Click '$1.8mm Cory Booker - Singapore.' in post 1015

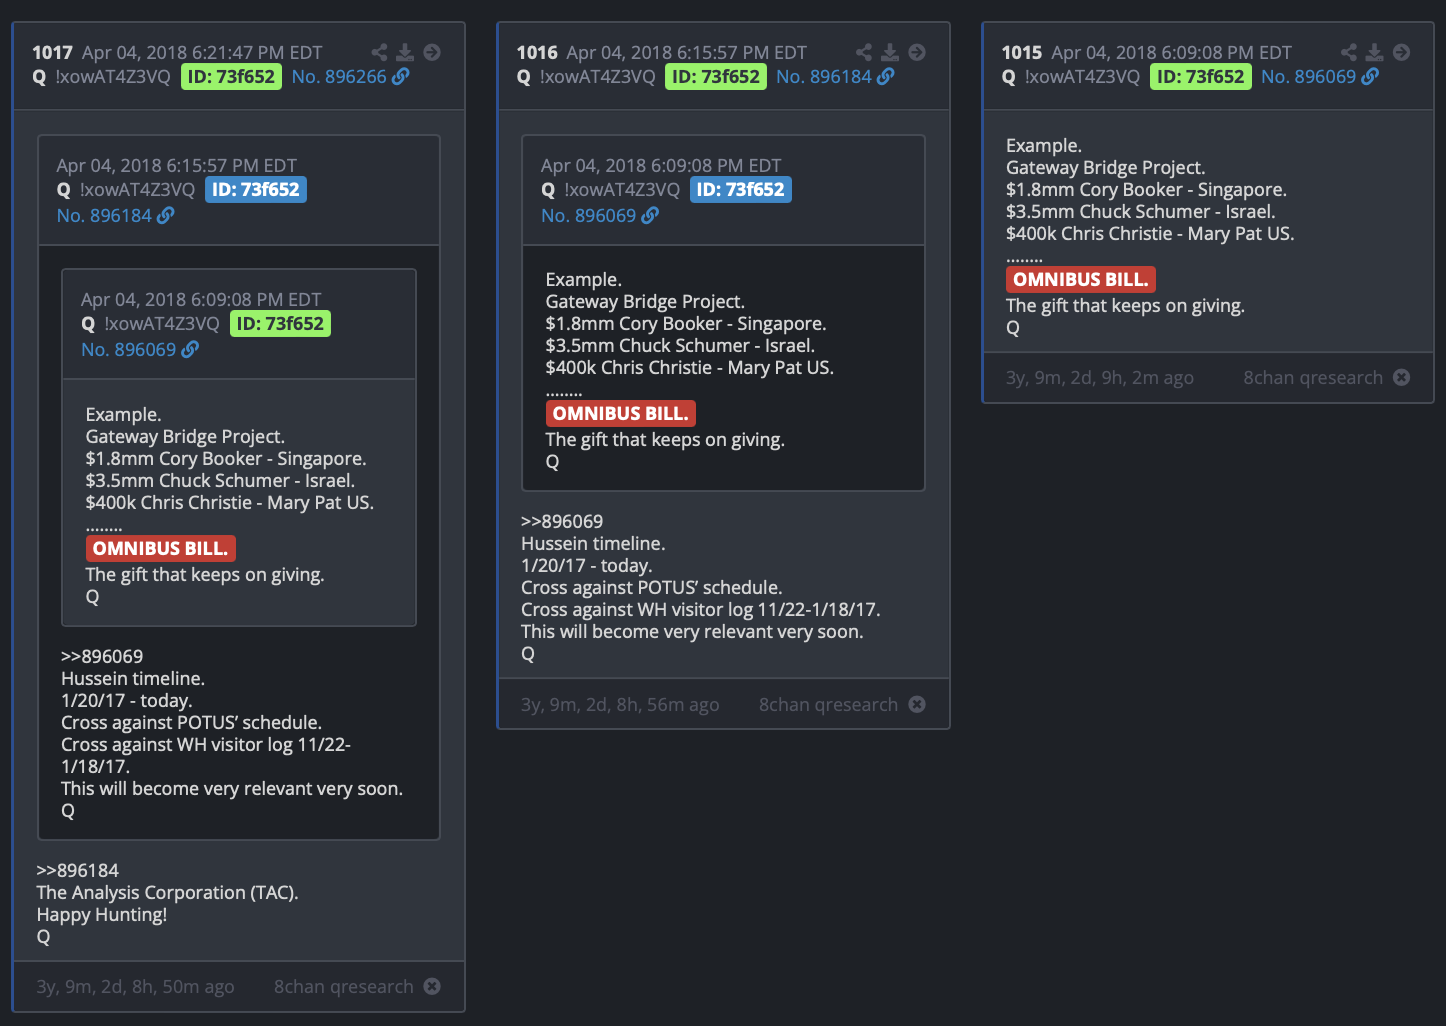[x=1146, y=189]
